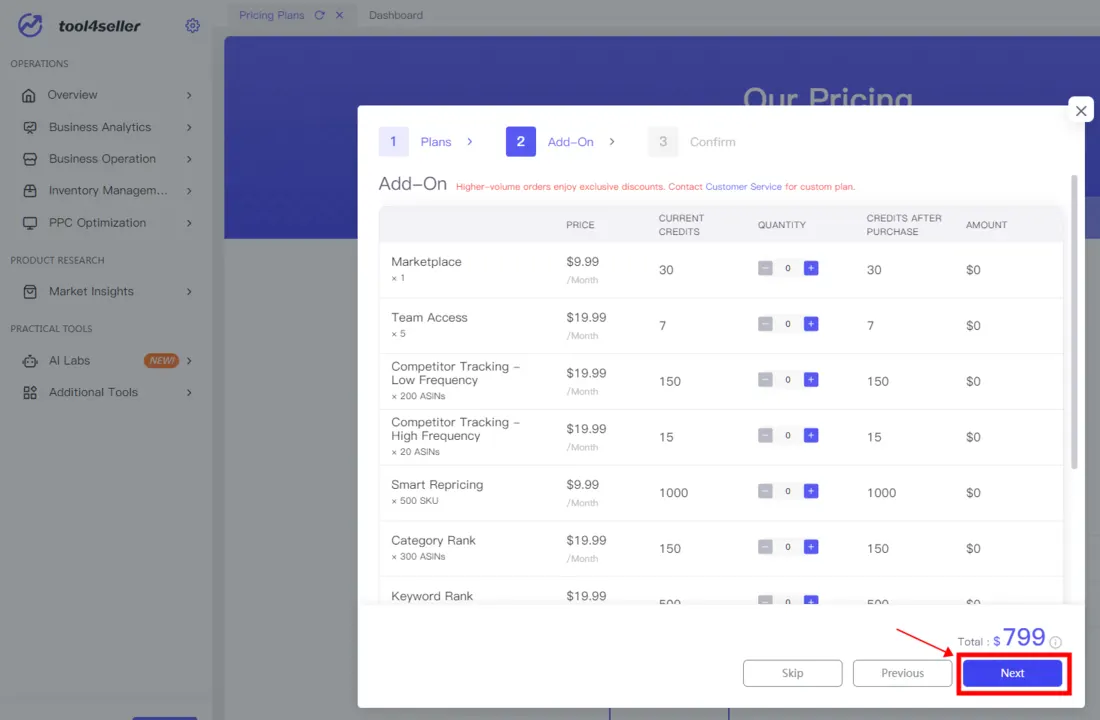The image size is (1100, 720).
Task: Select Business Analytics in the sidebar
Action: point(100,127)
